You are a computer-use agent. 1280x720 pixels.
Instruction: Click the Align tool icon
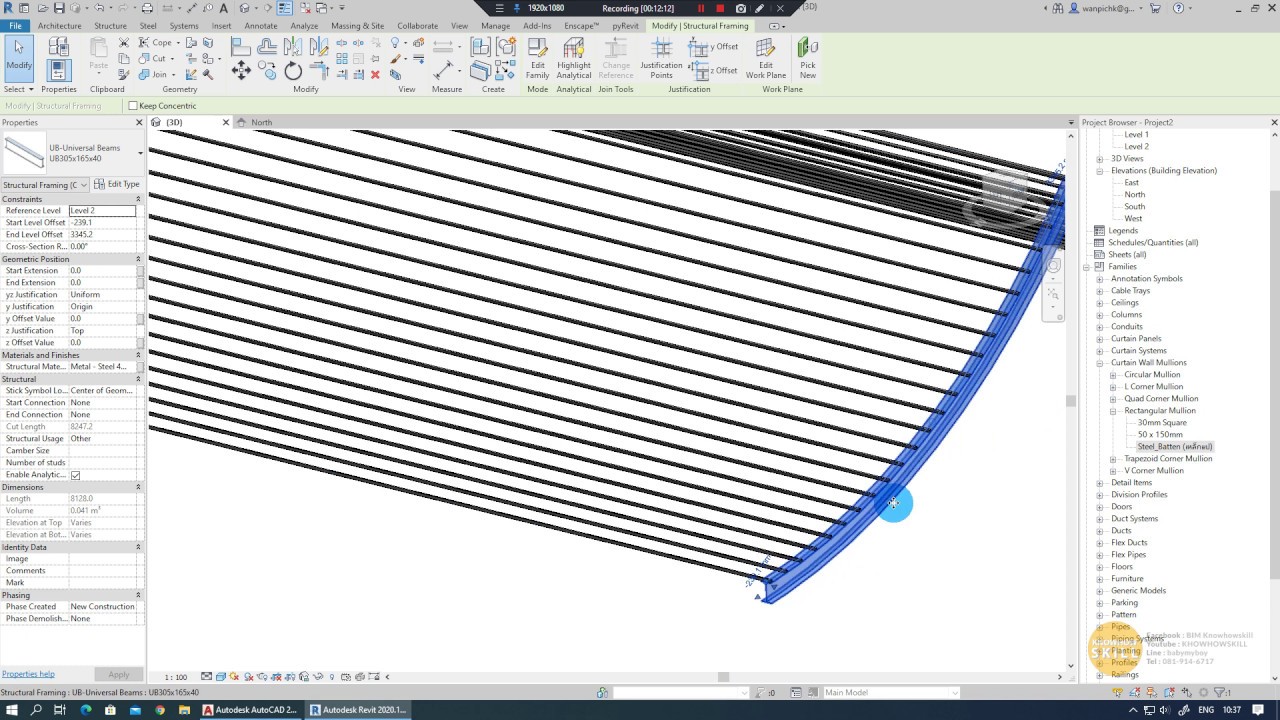pos(241,46)
